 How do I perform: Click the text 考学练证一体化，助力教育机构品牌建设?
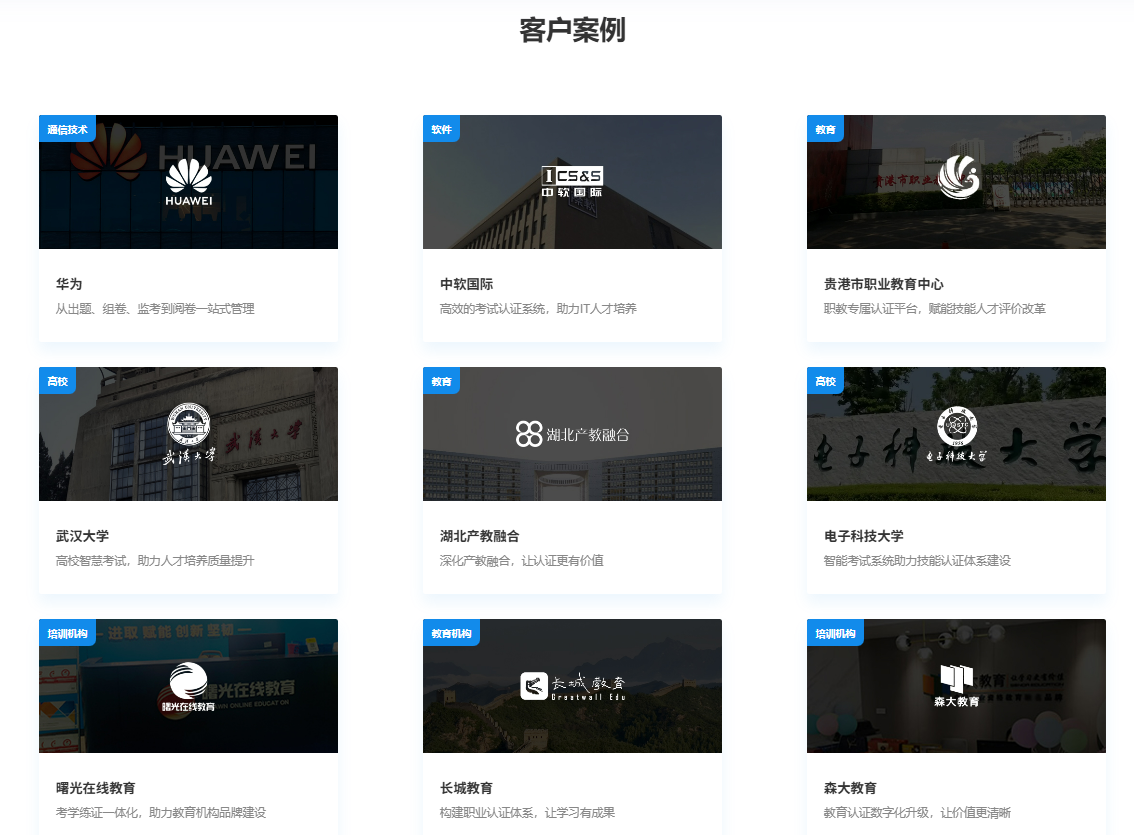[161, 813]
